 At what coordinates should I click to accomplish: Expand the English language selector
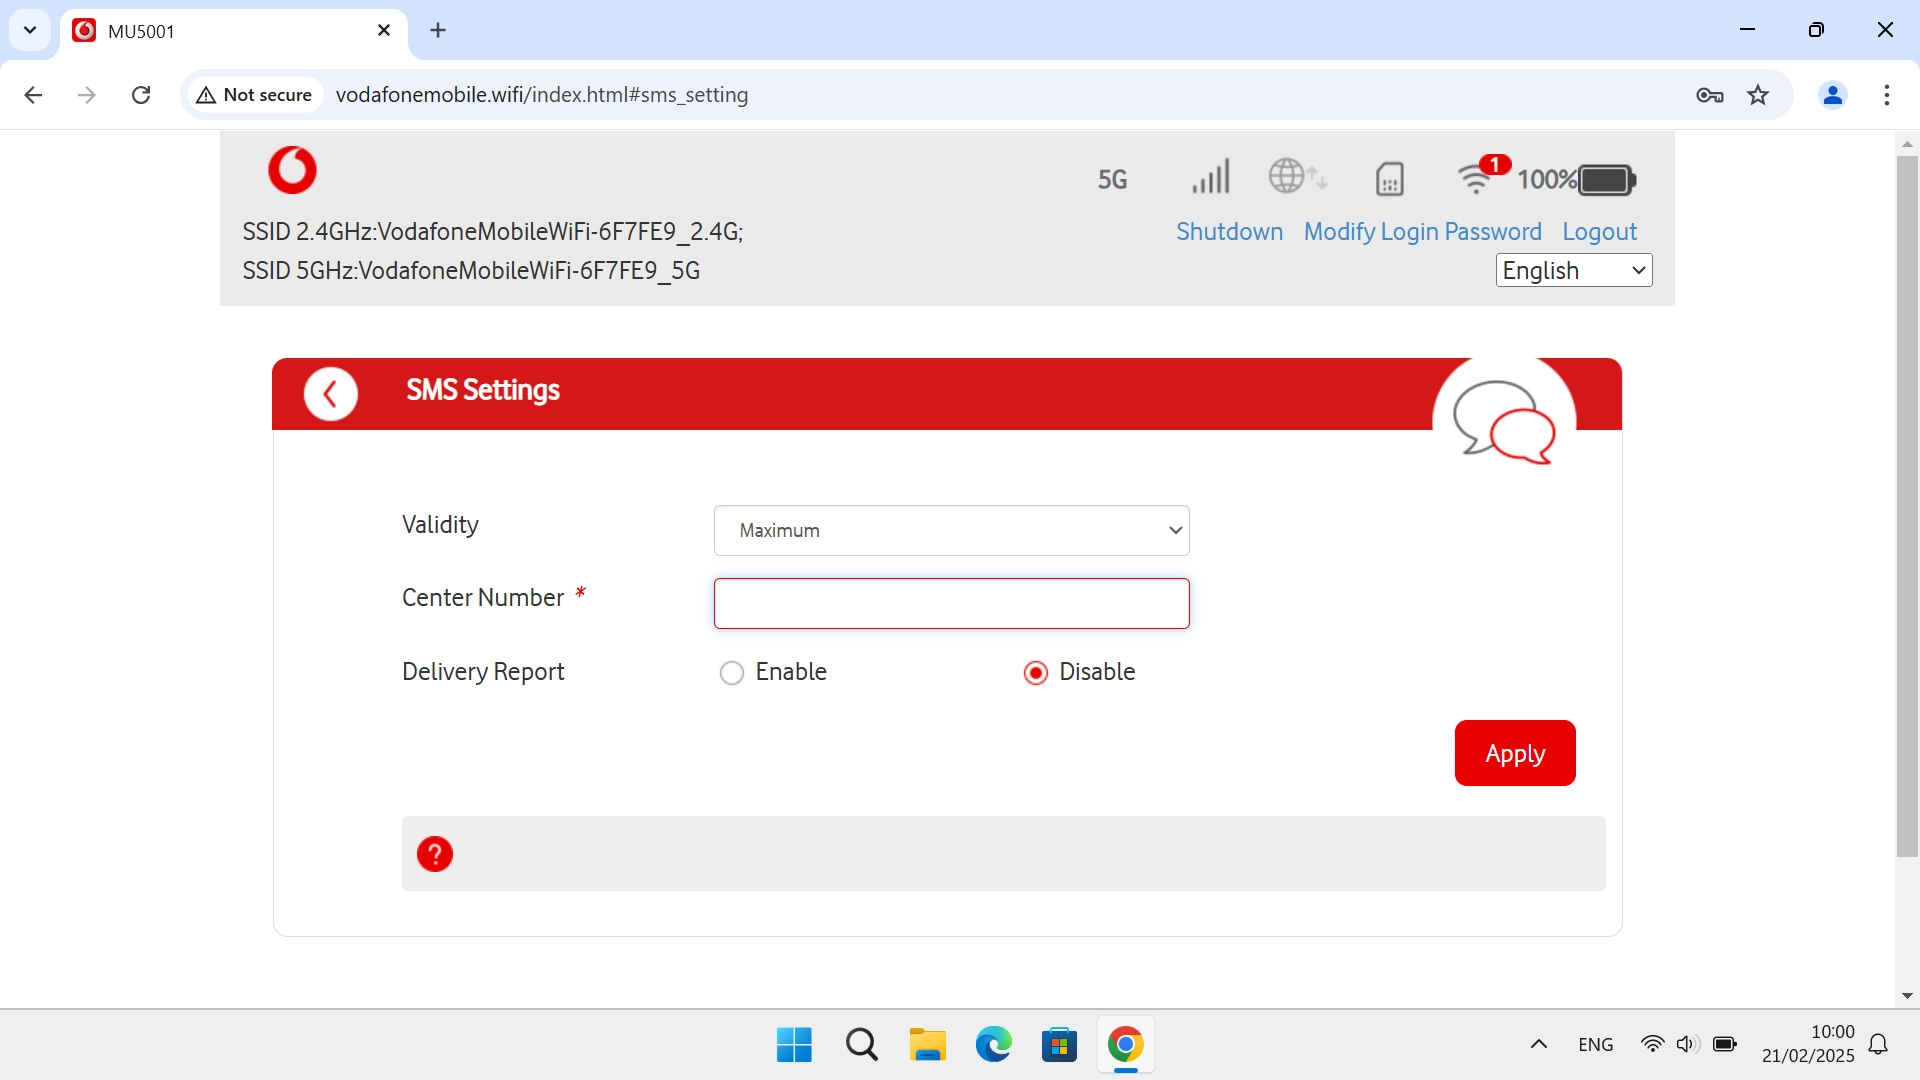coord(1573,270)
